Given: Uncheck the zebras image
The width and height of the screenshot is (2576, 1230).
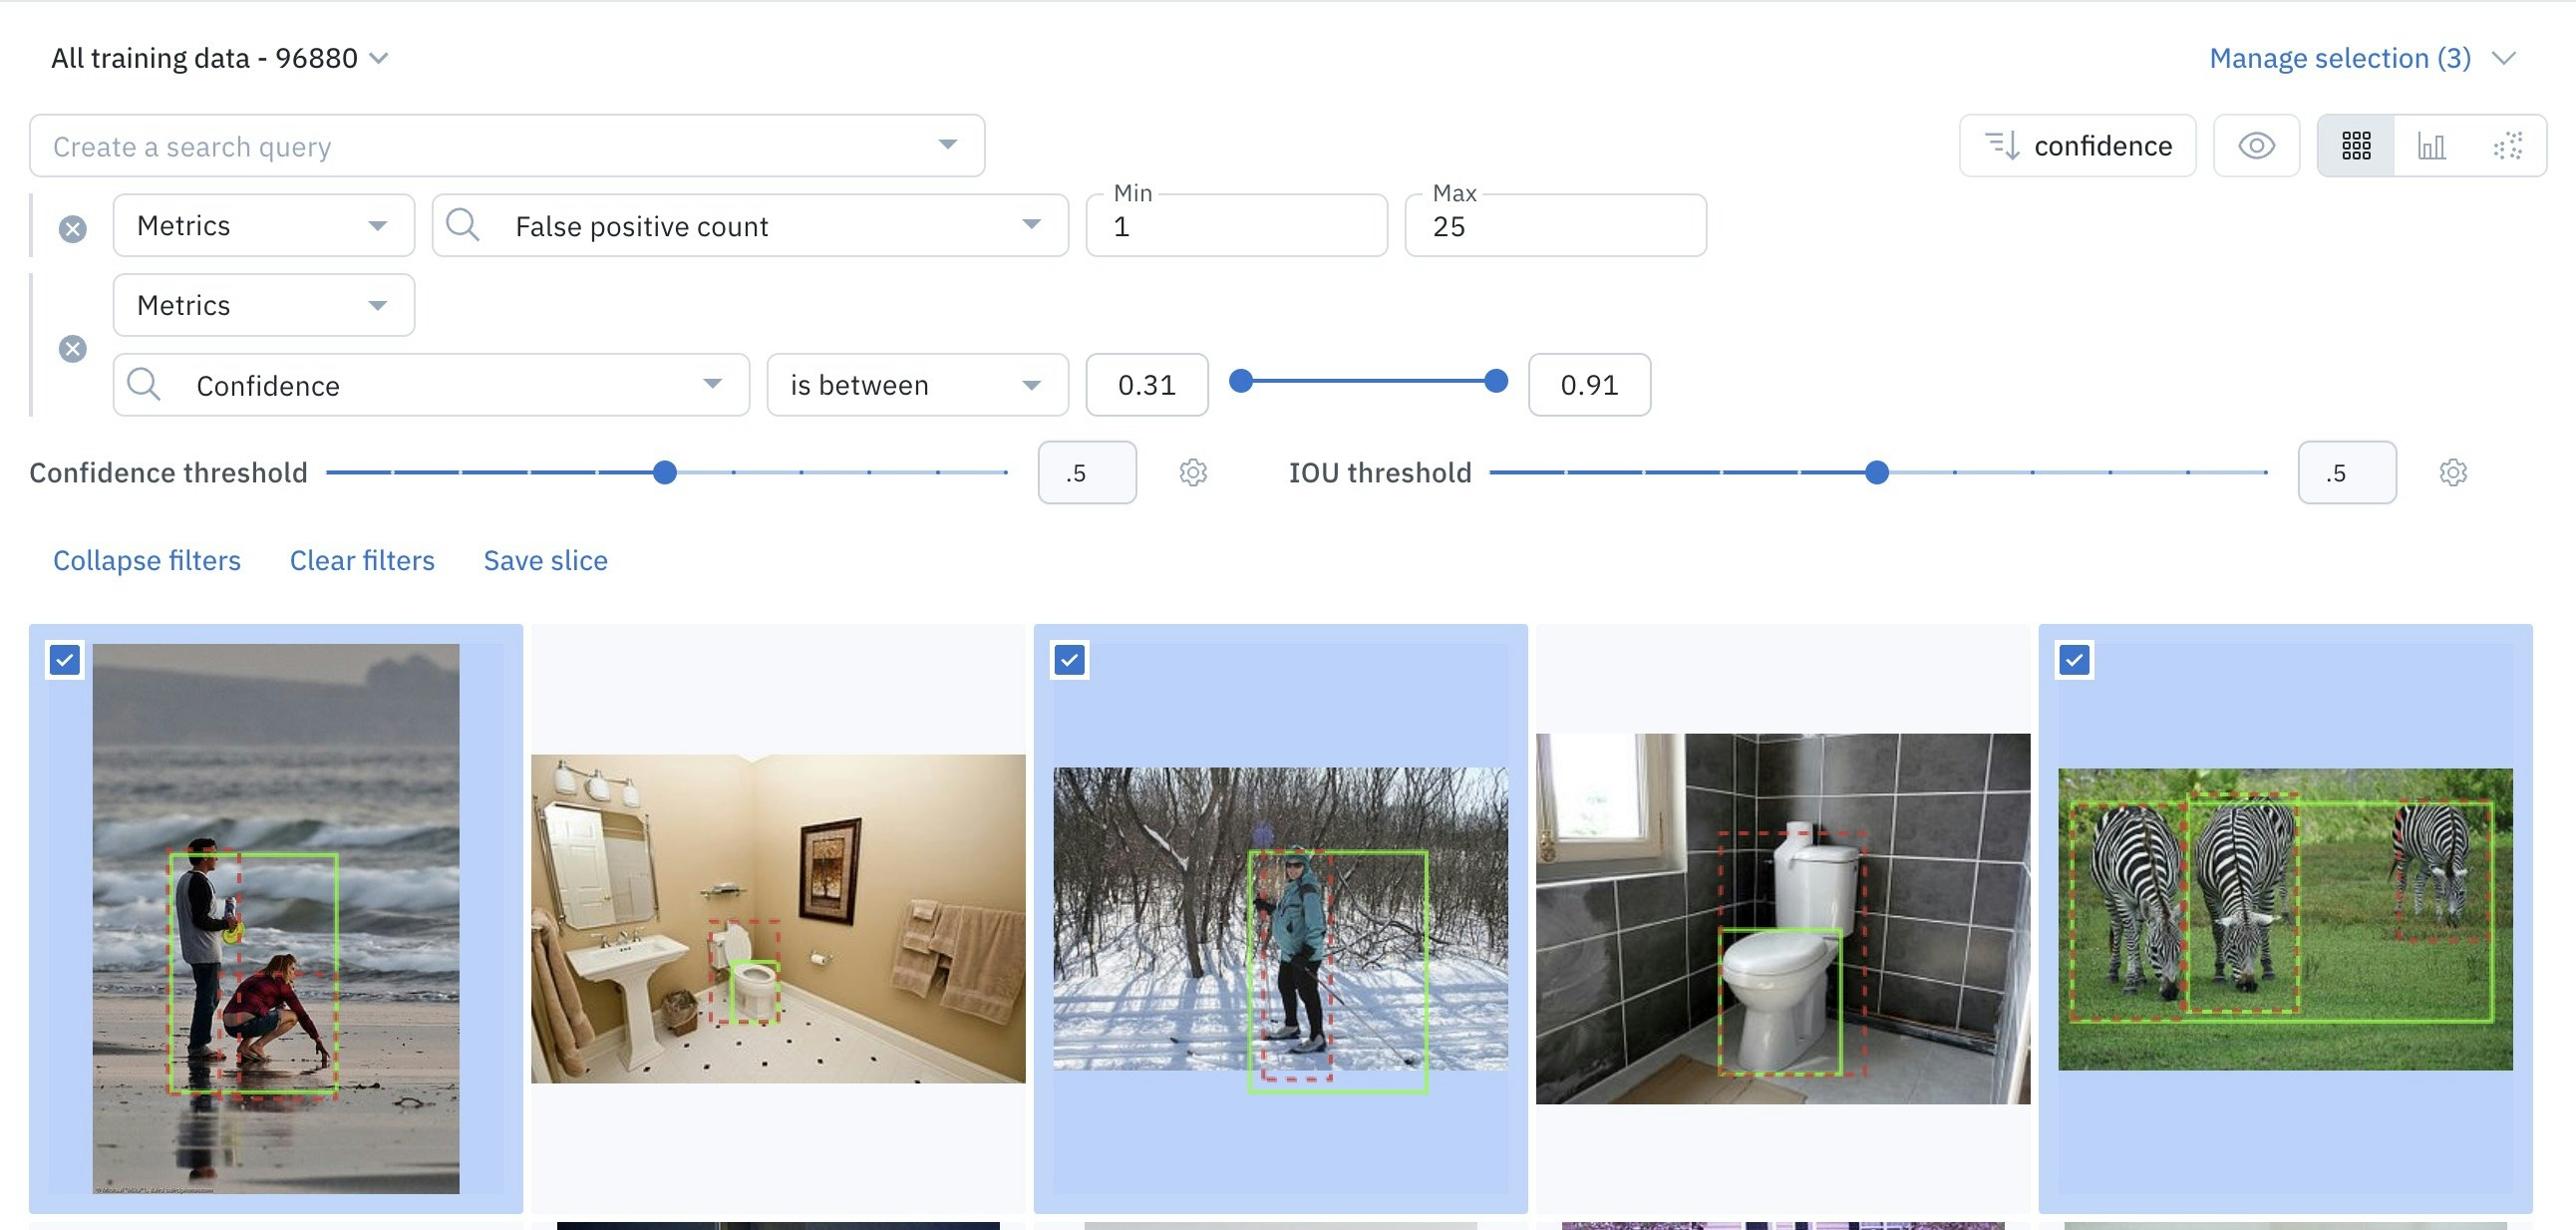Looking at the screenshot, I should [2075, 660].
